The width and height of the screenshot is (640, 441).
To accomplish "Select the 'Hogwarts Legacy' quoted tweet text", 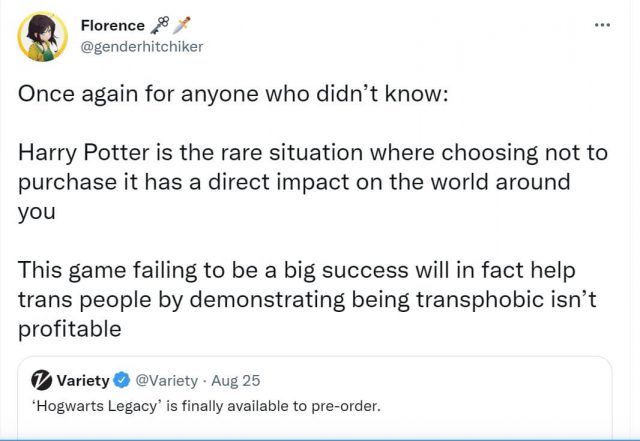I will point(203,408).
